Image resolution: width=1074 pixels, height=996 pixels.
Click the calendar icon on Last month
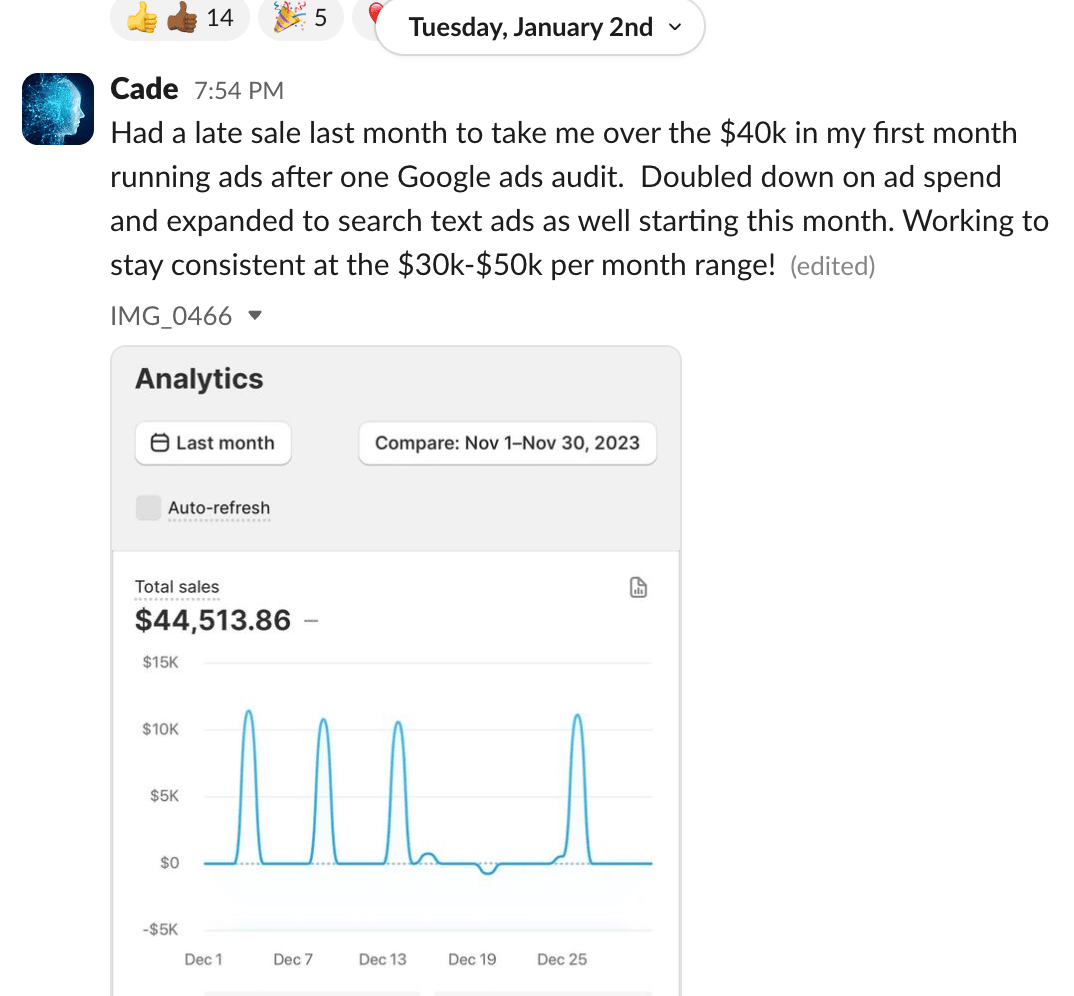[159, 443]
